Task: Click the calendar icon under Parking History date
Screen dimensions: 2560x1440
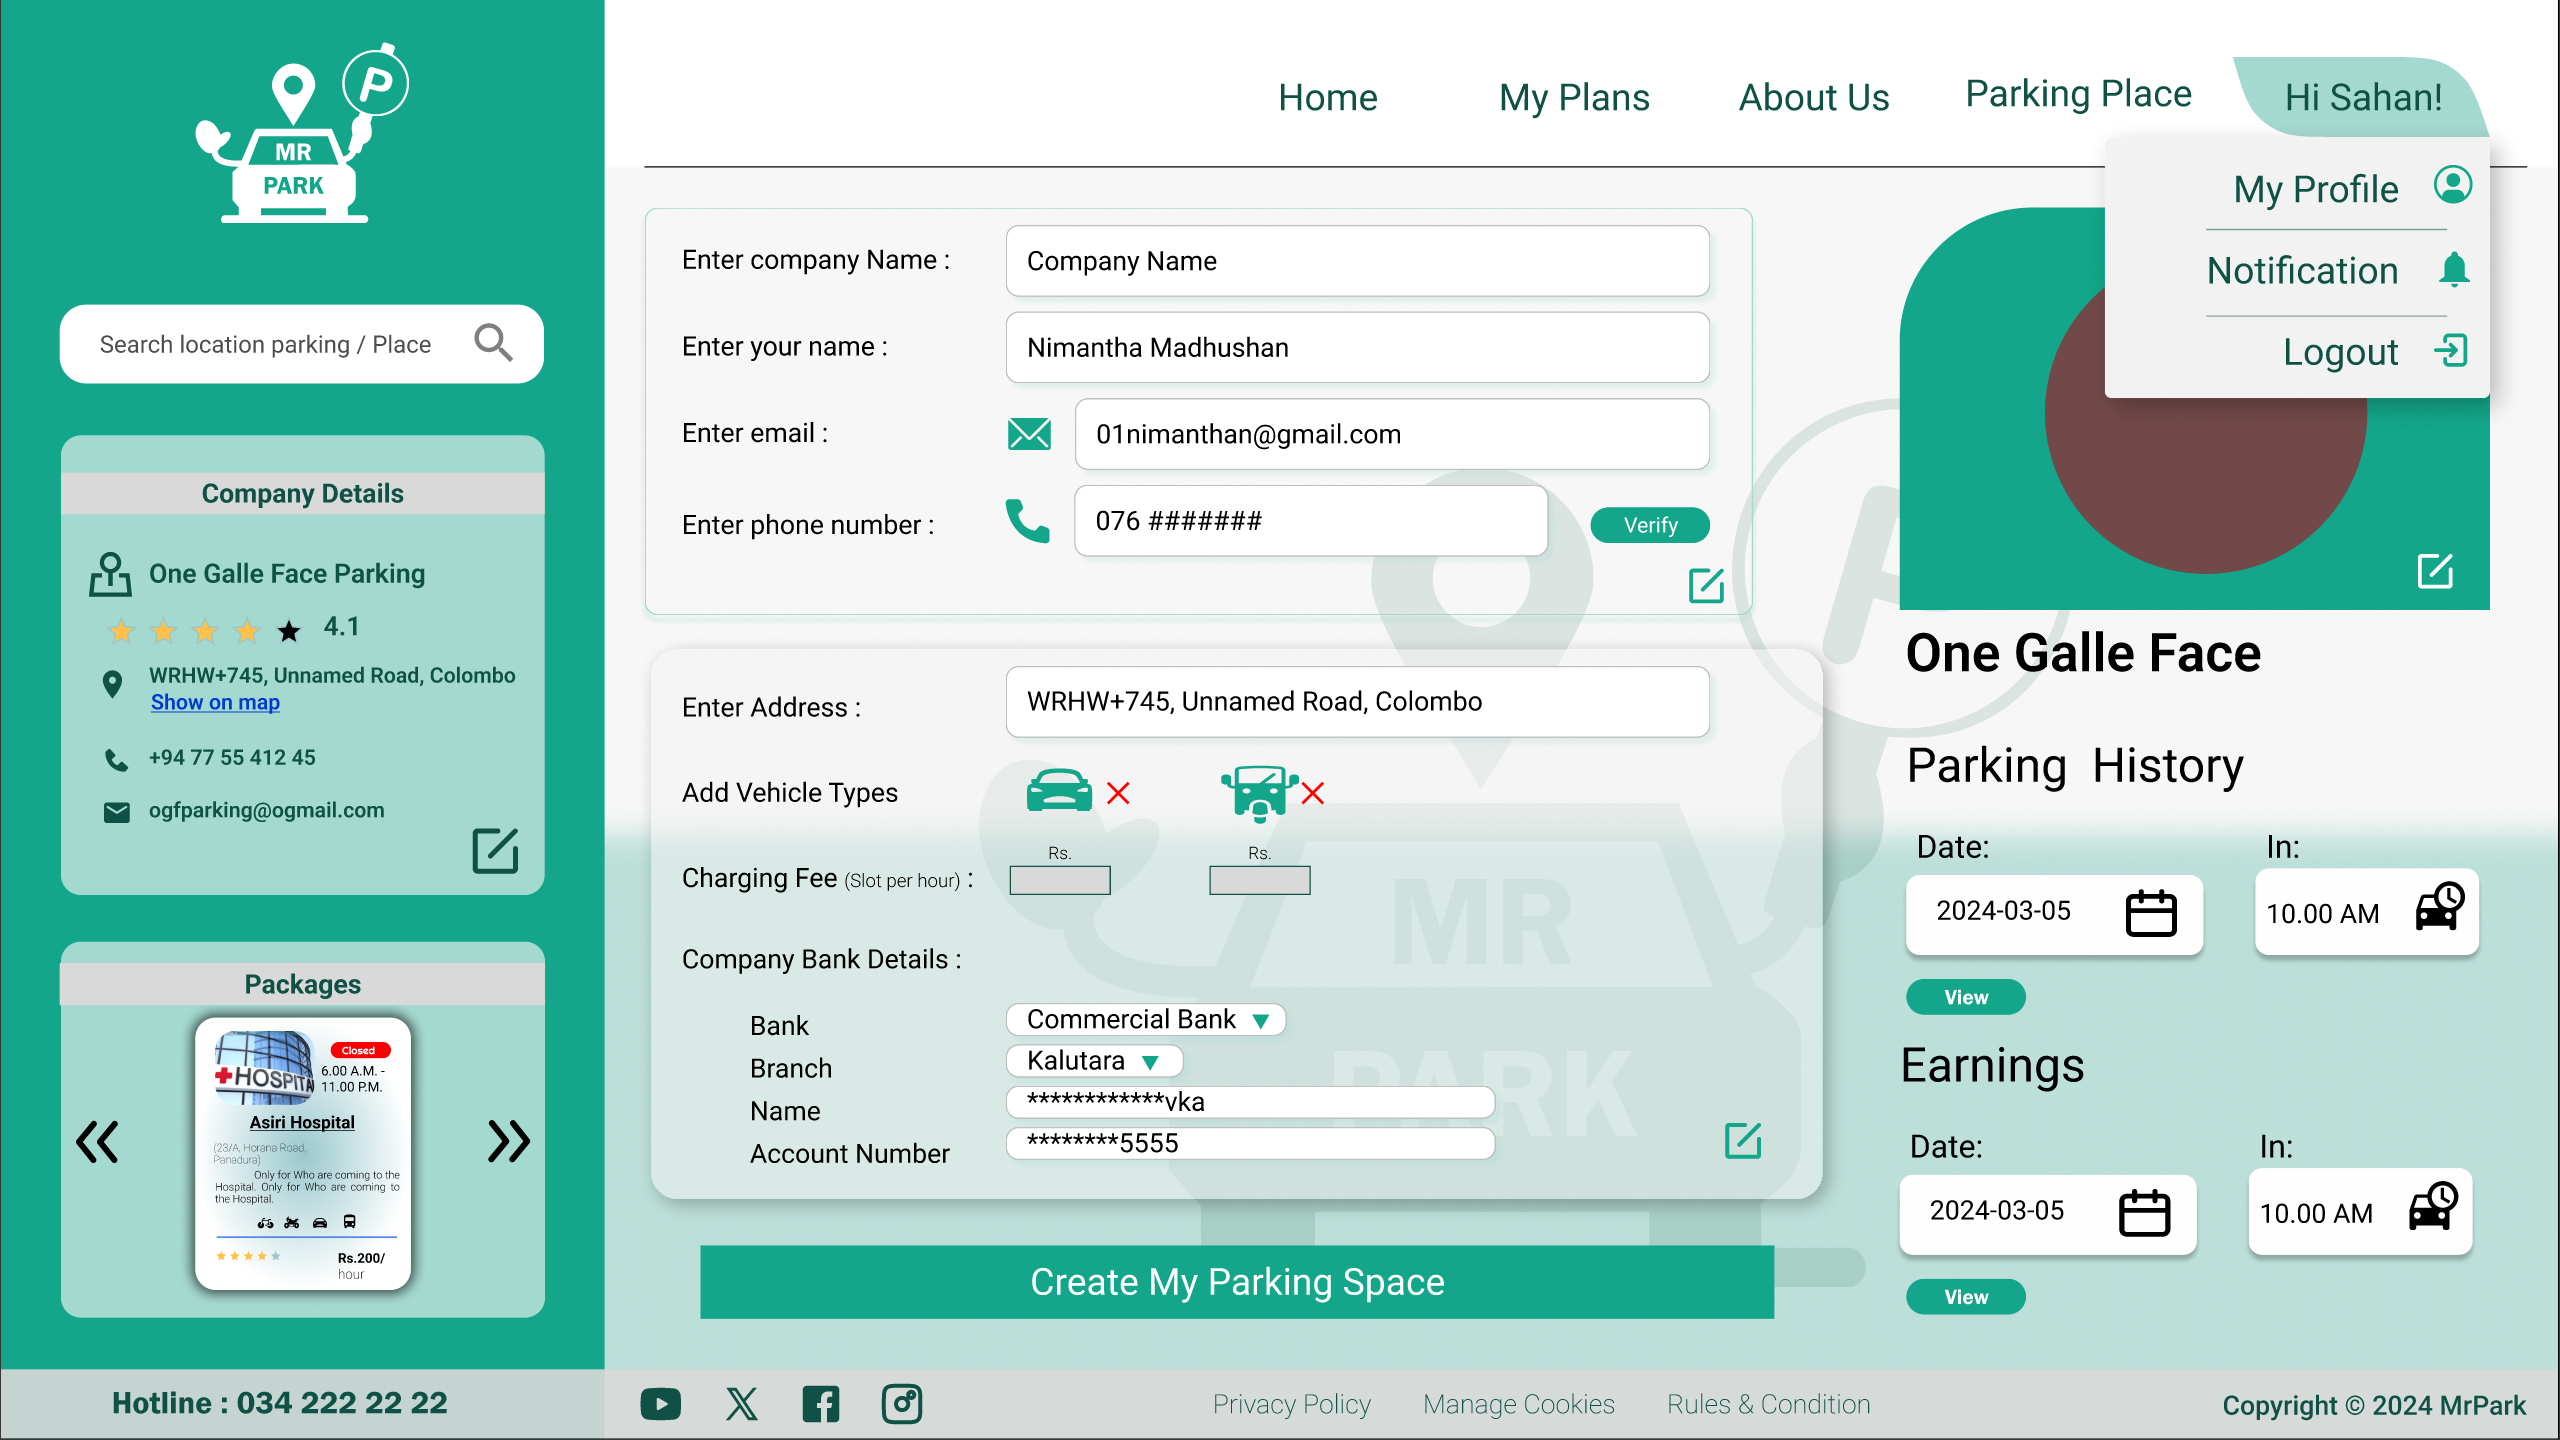Action: [2151, 912]
